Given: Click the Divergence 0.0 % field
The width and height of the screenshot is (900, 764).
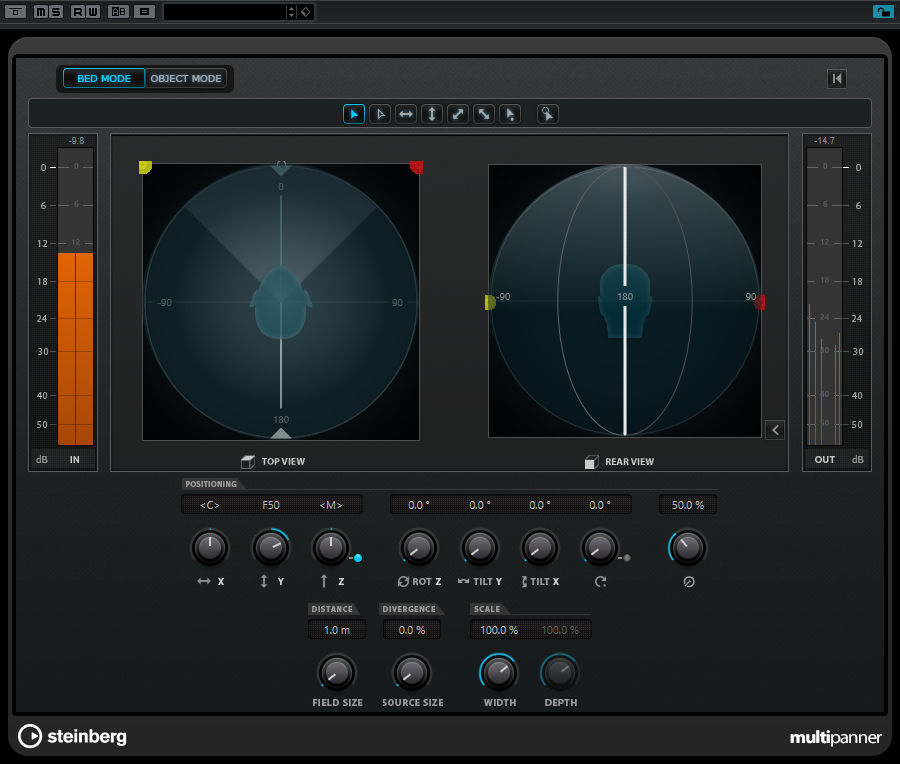Looking at the screenshot, I should (412, 630).
